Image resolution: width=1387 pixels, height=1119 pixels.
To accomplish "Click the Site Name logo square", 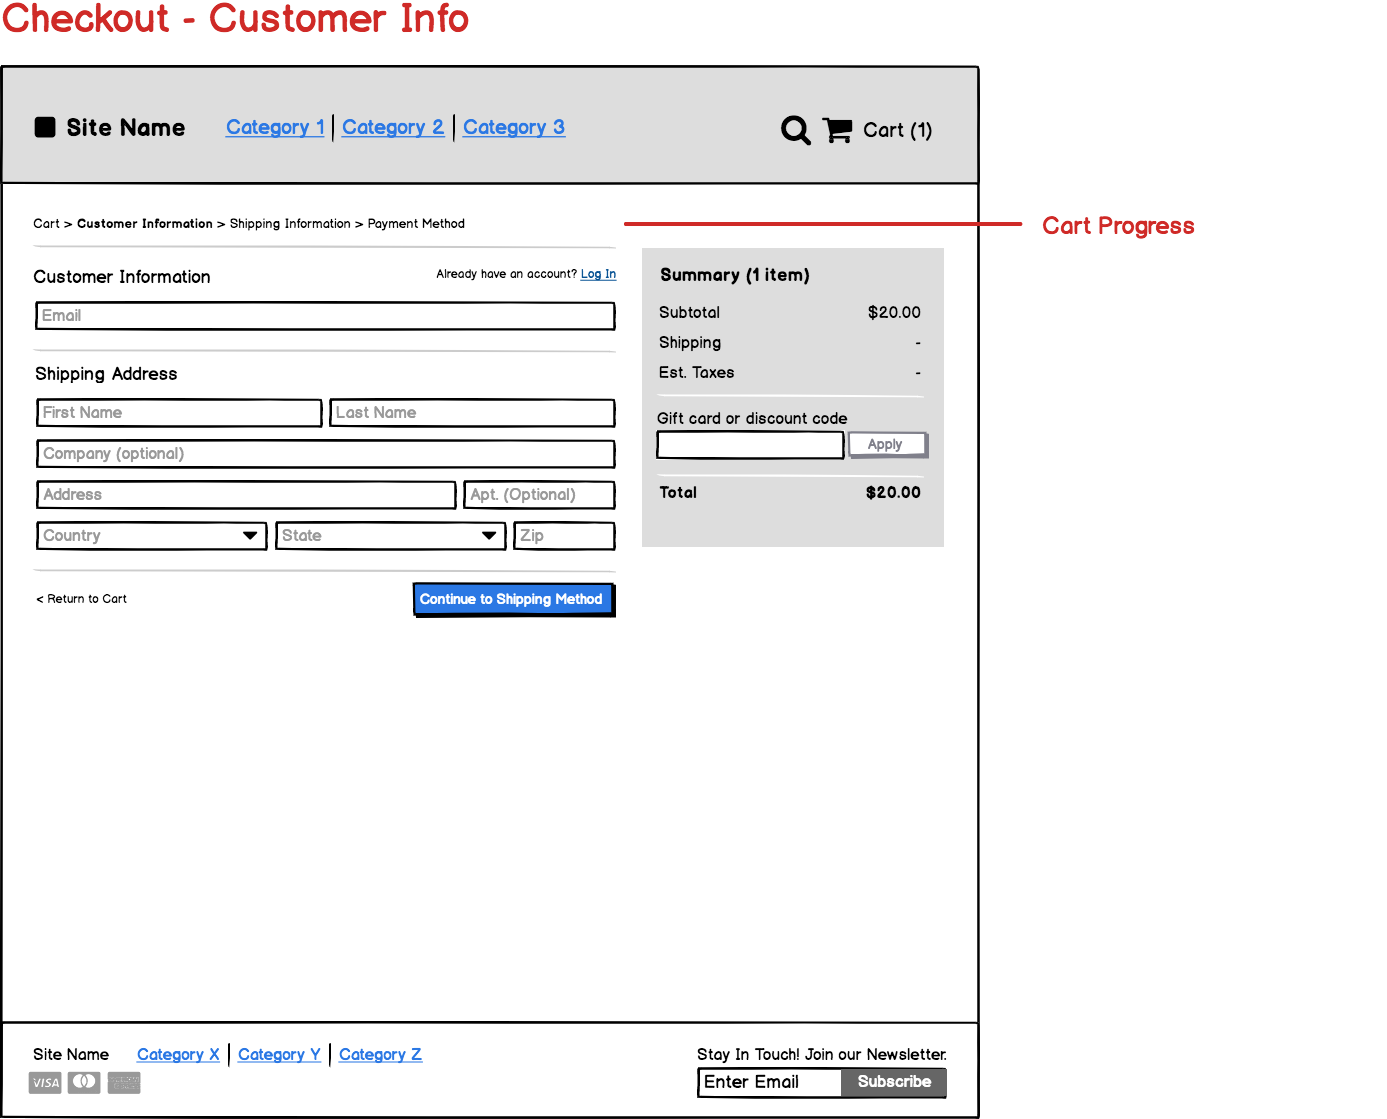I will coord(45,127).
